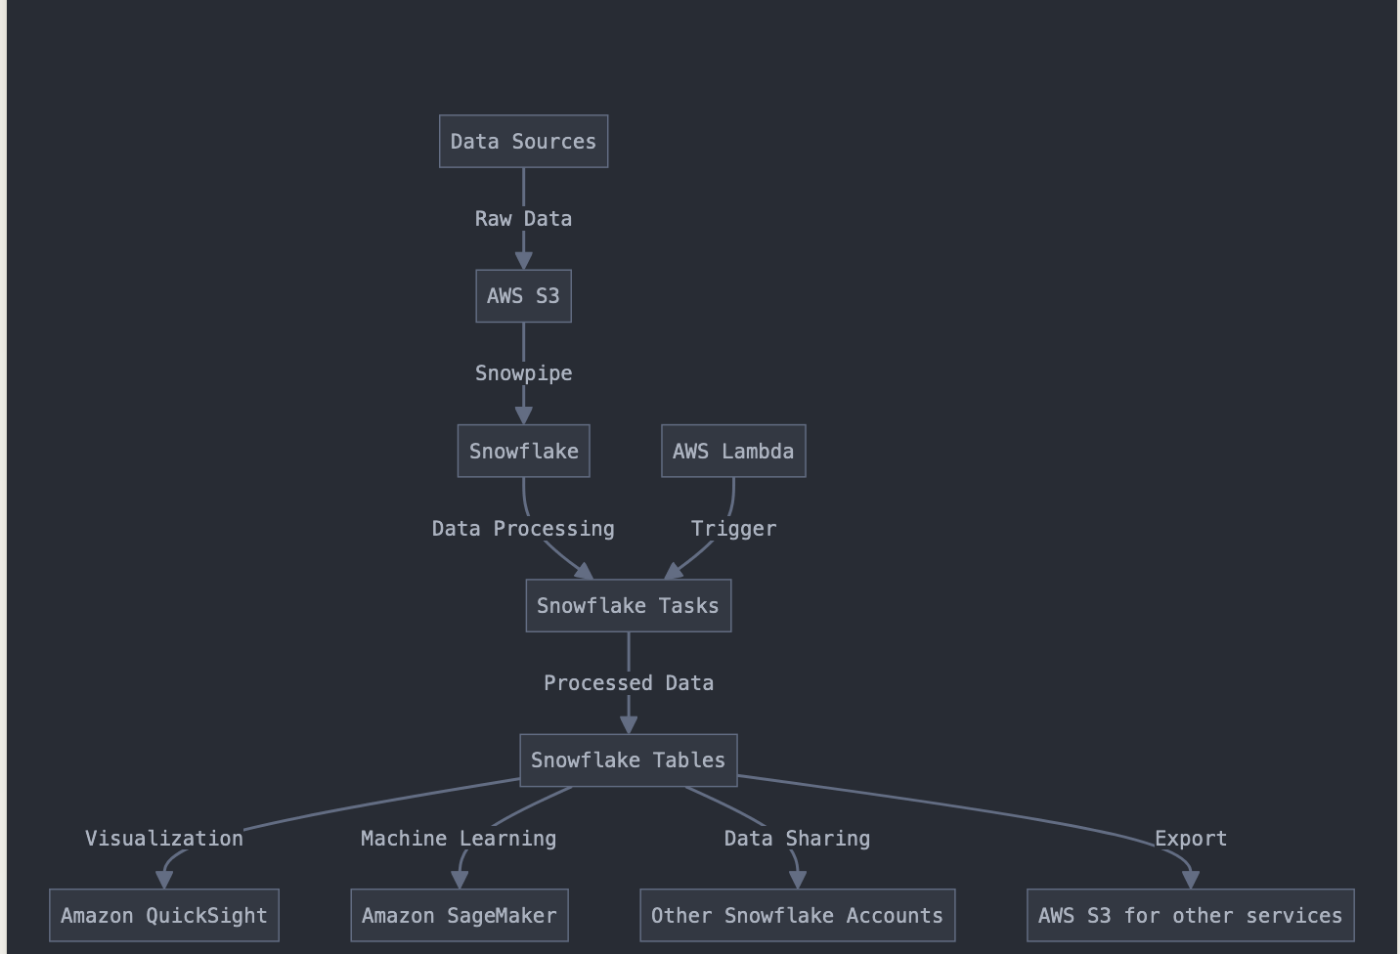The height and width of the screenshot is (954, 1400).
Task: Select the Data Processing edge label
Action: (523, 528)
